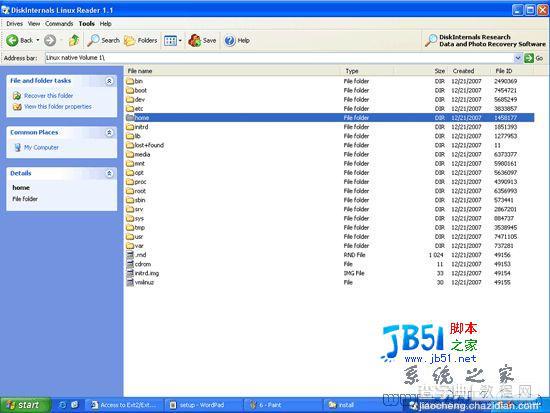
Task: Sort by Created column header
Action: pos(469,71)
